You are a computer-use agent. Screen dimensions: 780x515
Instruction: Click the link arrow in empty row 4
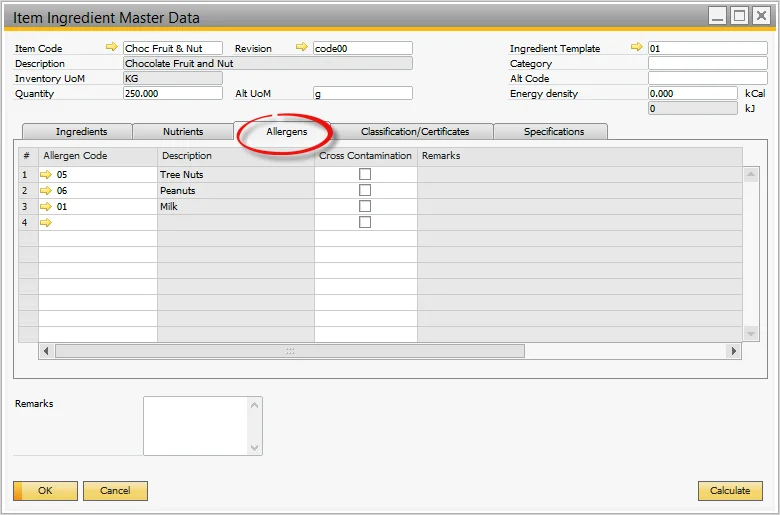pyautogui.click(x=46, y=222)
